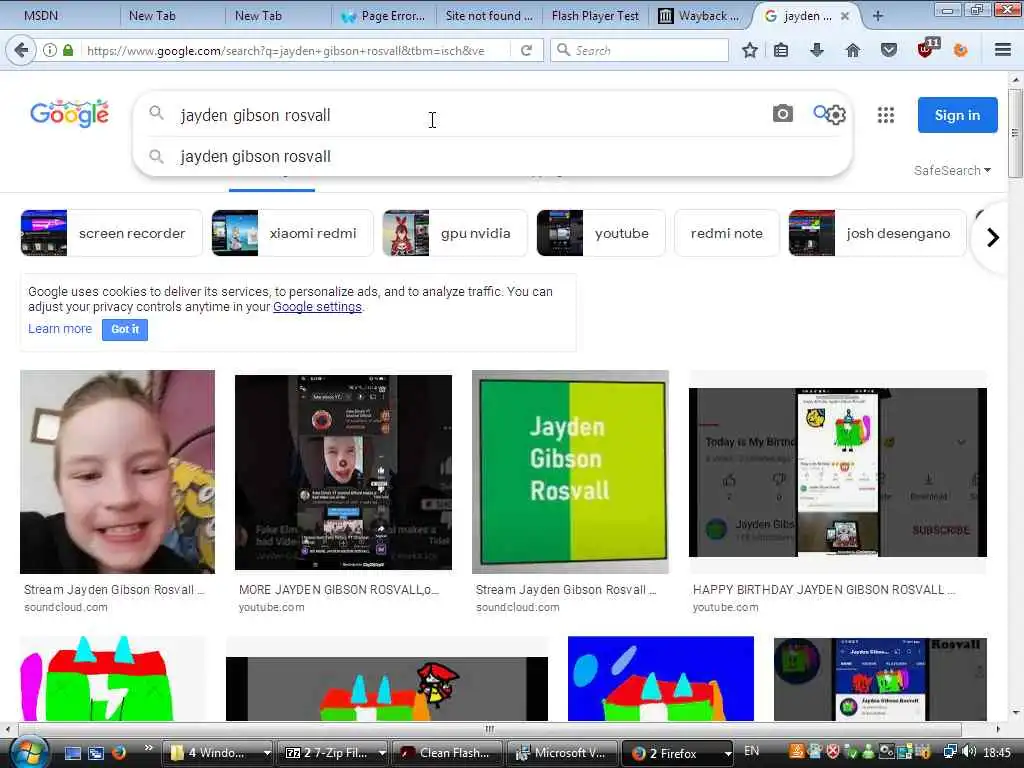Click Show Desktop icon in quick launch
1024x768 pixels.
72,753
